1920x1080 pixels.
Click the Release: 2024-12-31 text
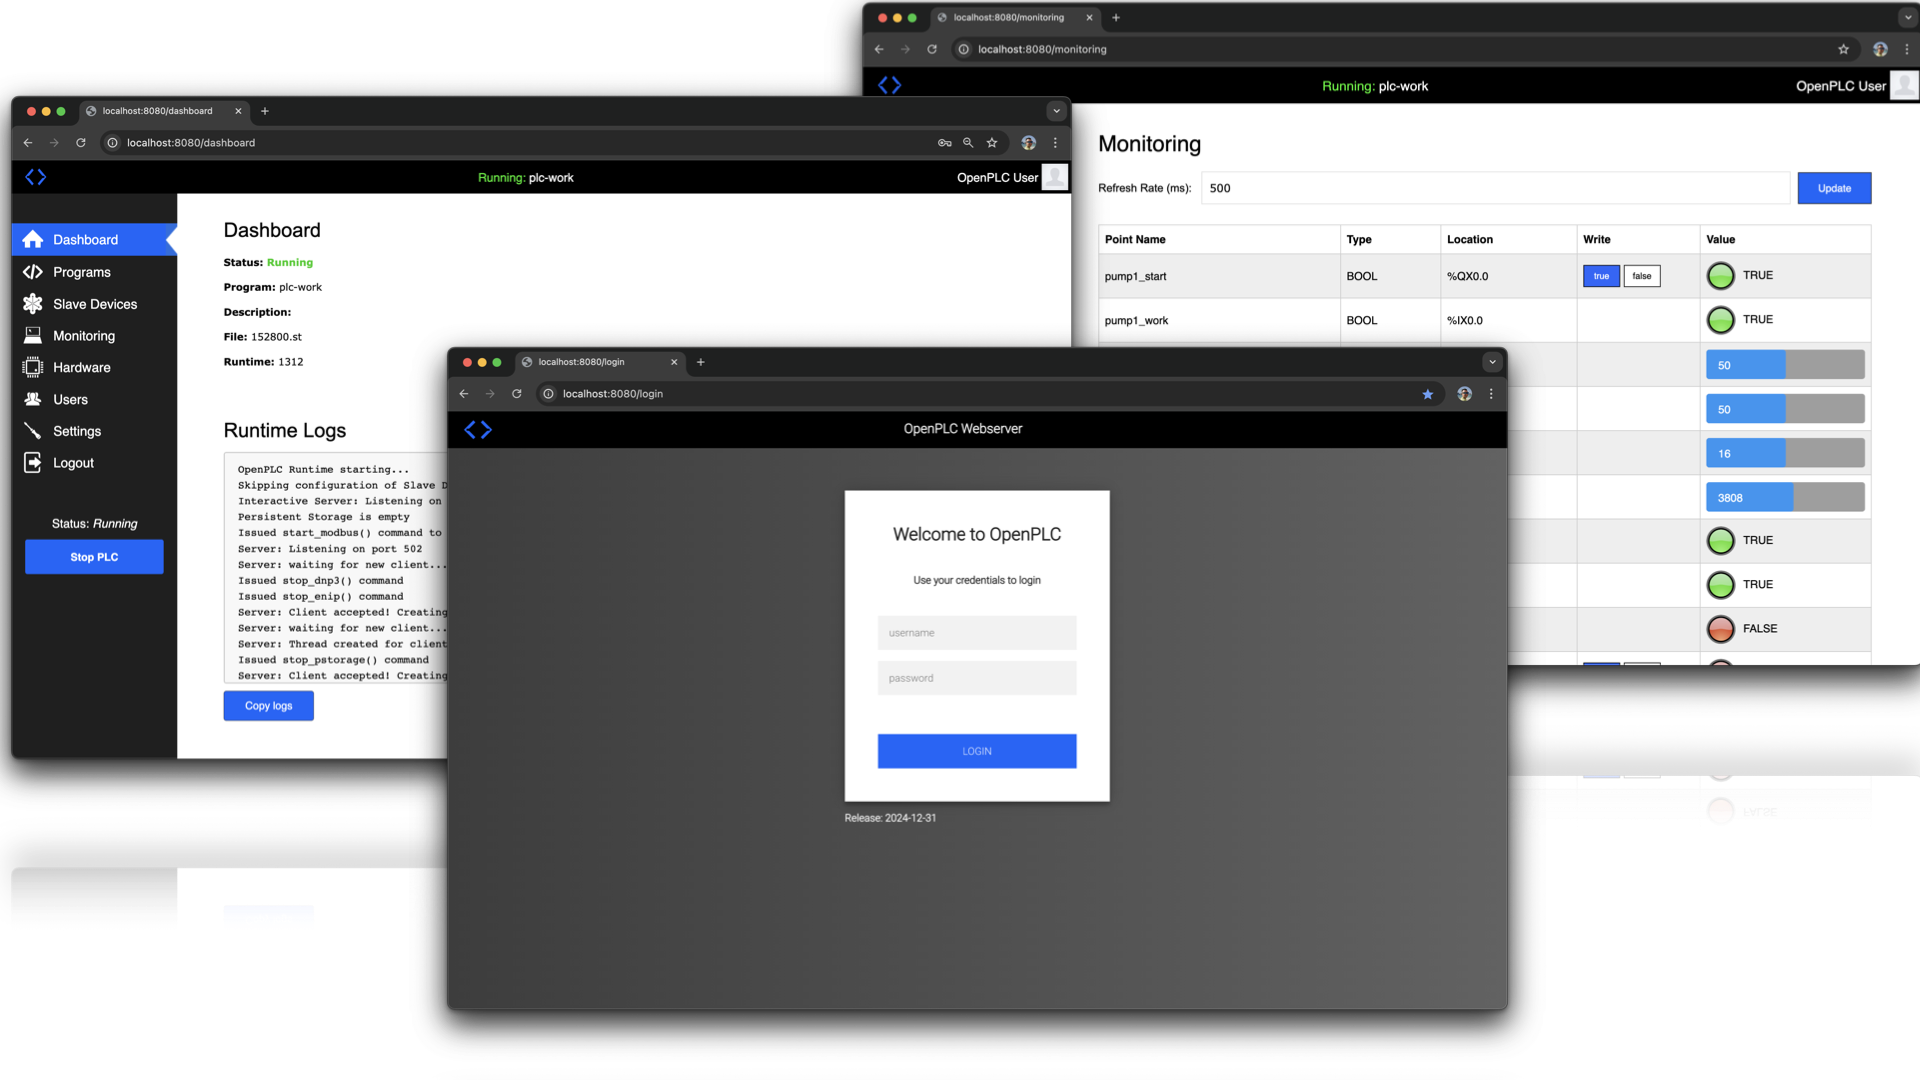coord(890,818)
